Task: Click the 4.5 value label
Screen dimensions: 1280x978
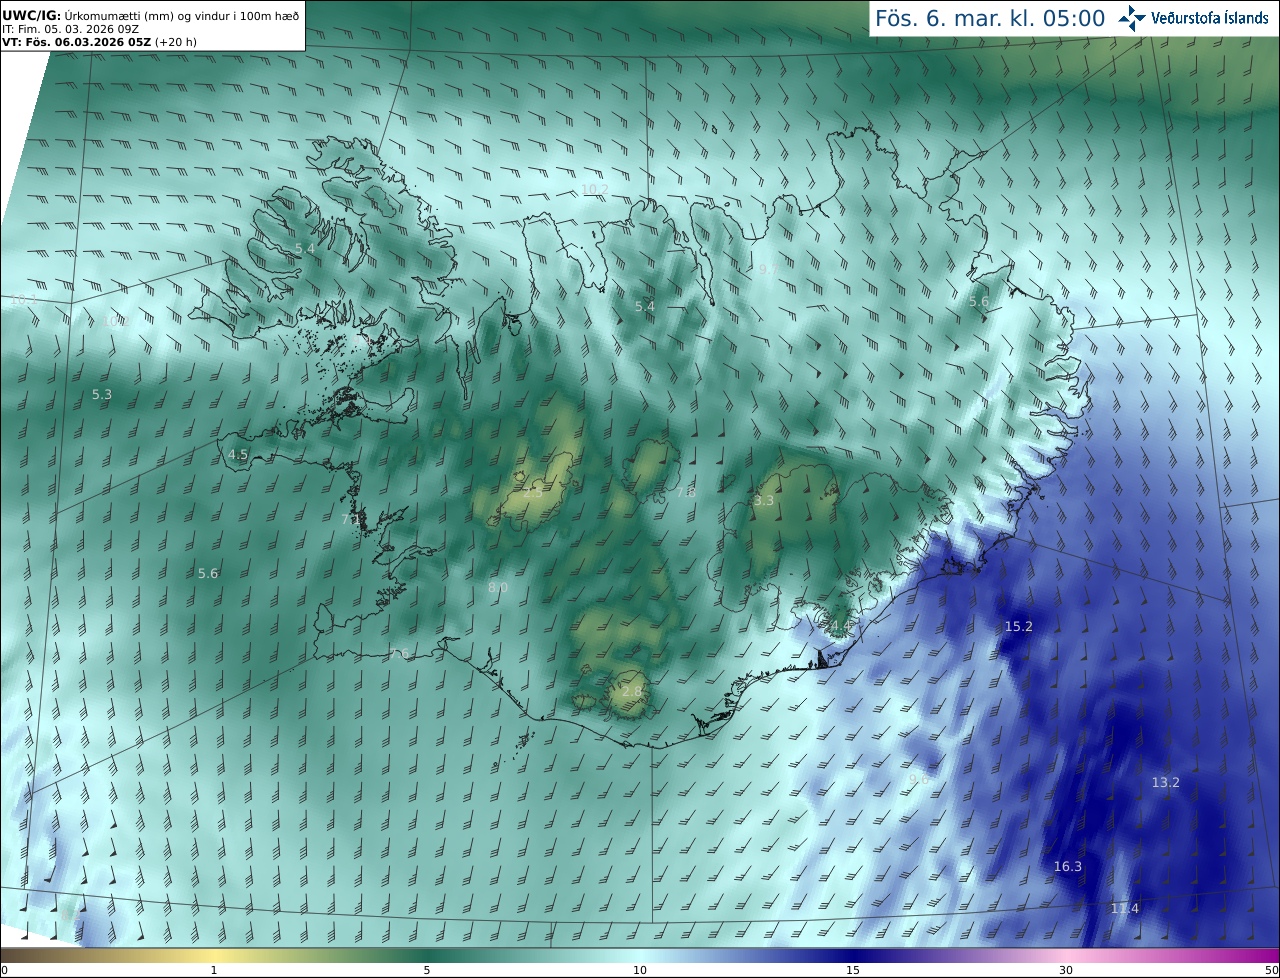Action: pyautogui.click(x=238, y=454)
